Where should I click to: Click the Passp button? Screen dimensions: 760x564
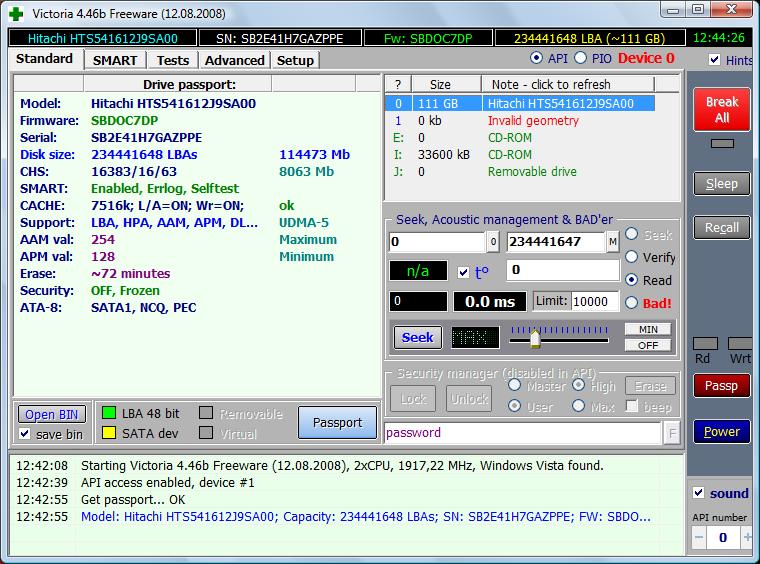coord(722,386)
